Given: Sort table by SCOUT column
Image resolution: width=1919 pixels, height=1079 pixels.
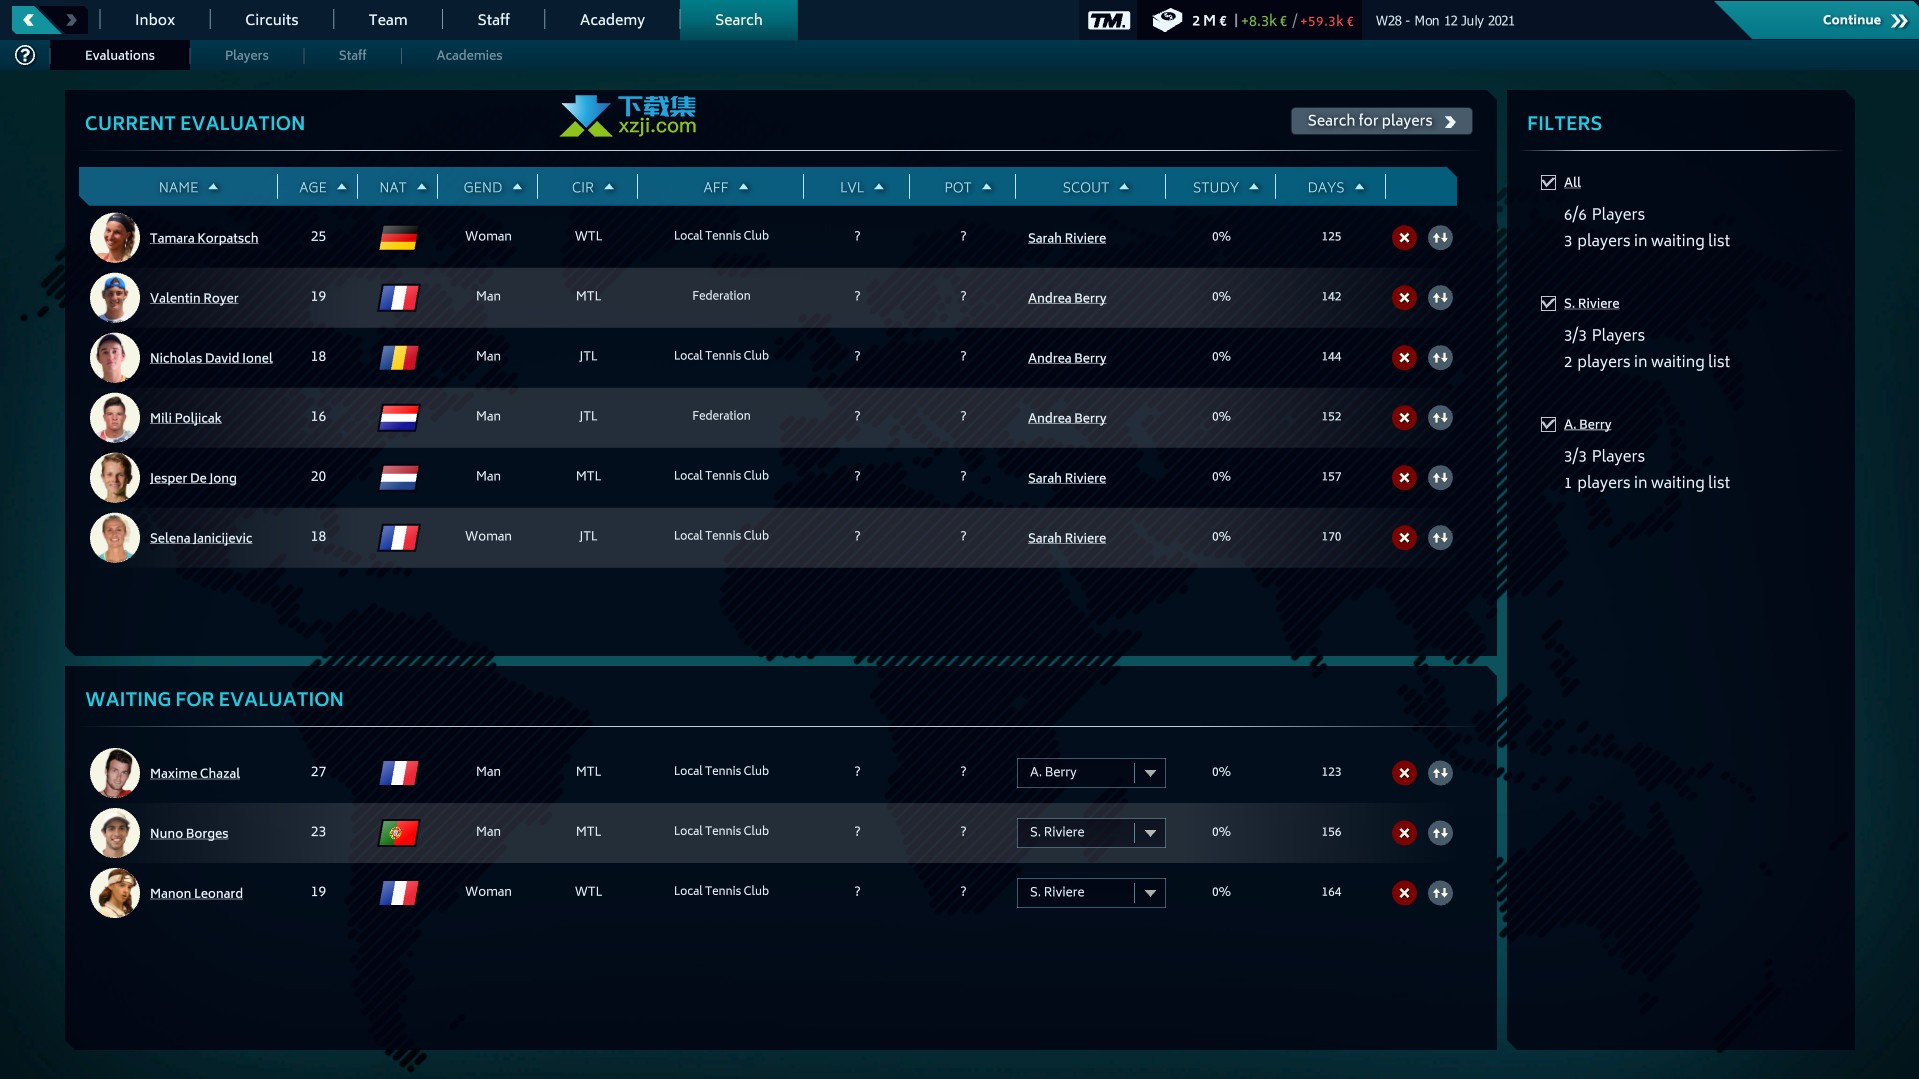Looking at the screenshot, I should pyautogui.click(x=1095, y=187).
